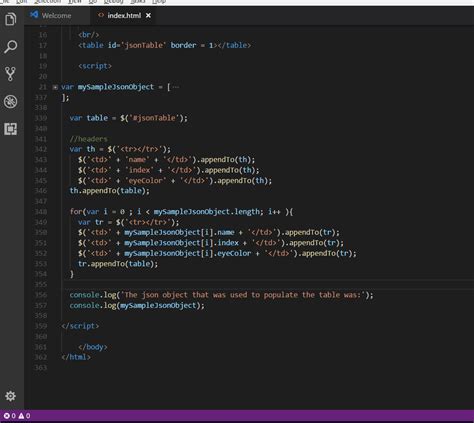
Task: Click the closing </script> tag
Action: tap(80, 326)
